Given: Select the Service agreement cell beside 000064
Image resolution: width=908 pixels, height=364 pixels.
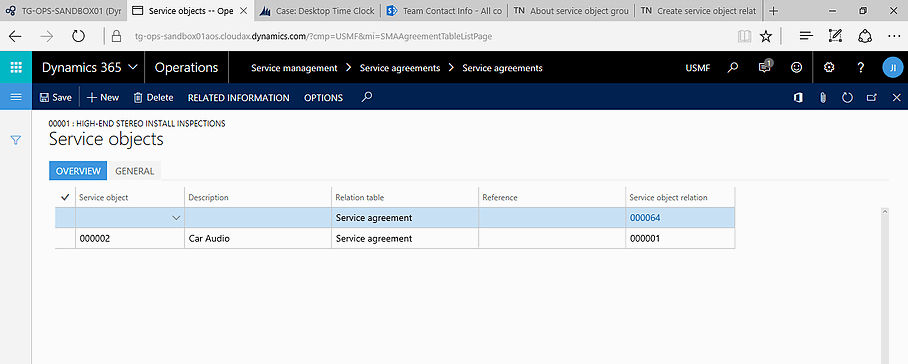Looking at the screenshot, I should 405,218.
